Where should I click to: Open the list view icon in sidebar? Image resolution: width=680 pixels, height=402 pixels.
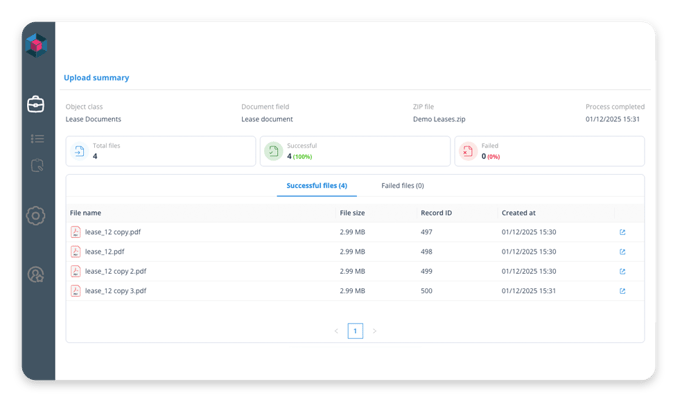coord(37,139)
